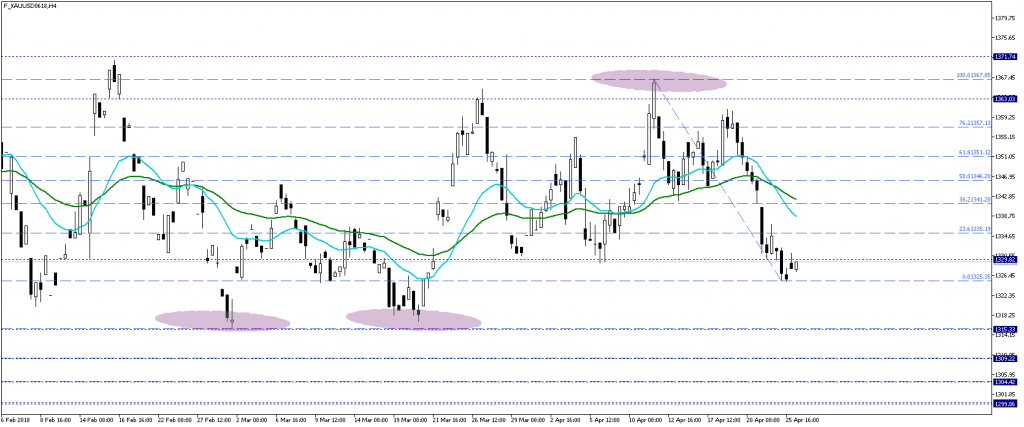This screenshot has height=427, width=1024.
Task: Click the 1318.25 price scale value
Action: tap(1006, 315)
